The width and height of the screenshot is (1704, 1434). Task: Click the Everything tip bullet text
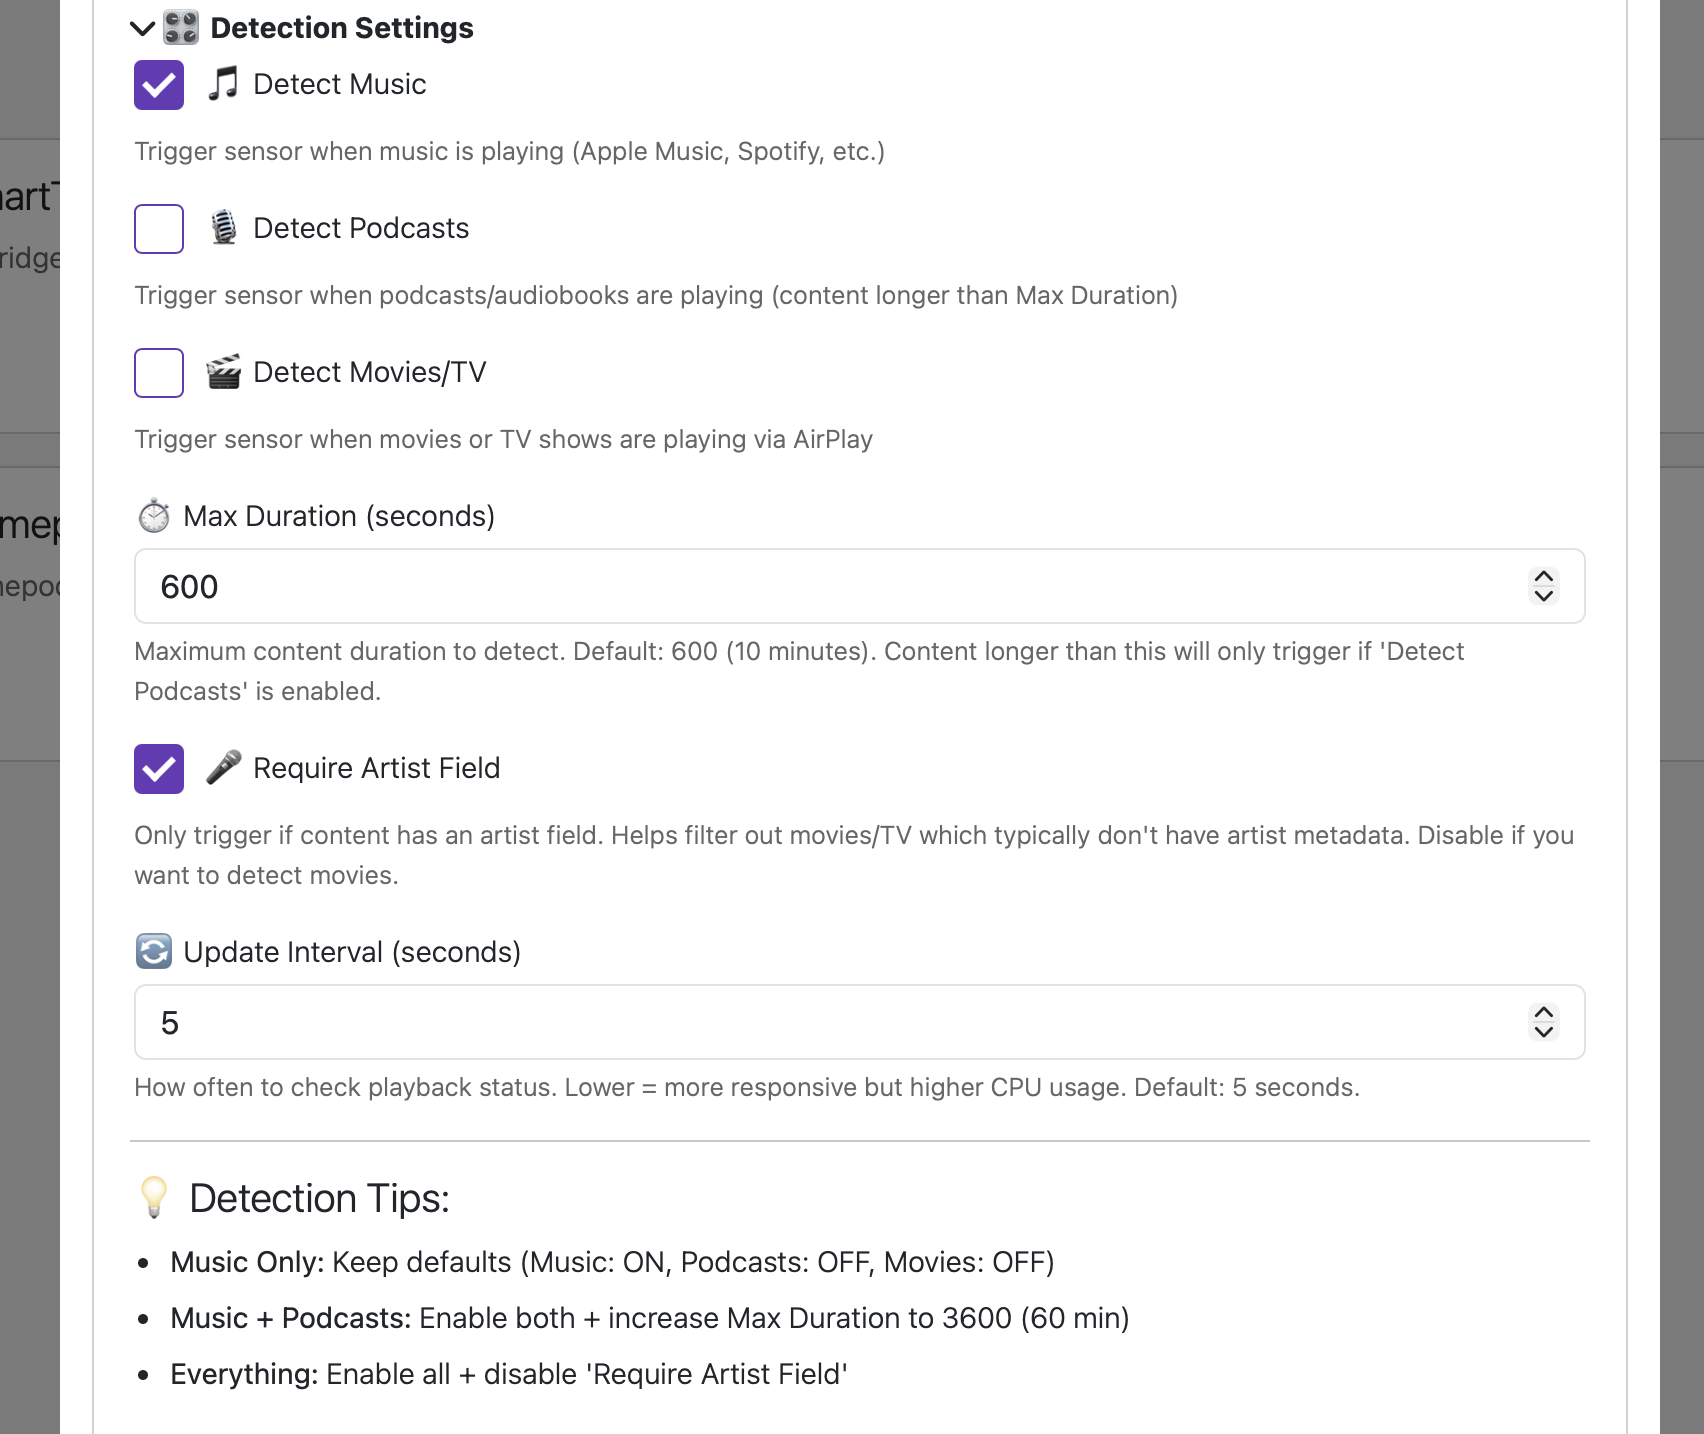point(508,1374)
